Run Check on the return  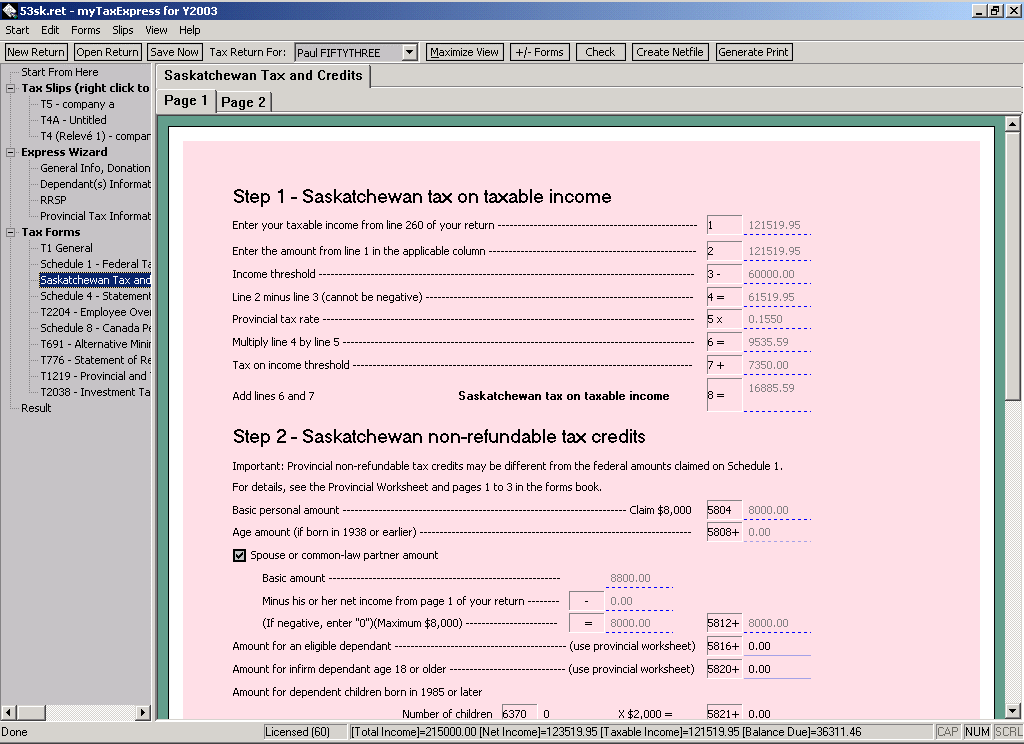click(x=600, y=52)
